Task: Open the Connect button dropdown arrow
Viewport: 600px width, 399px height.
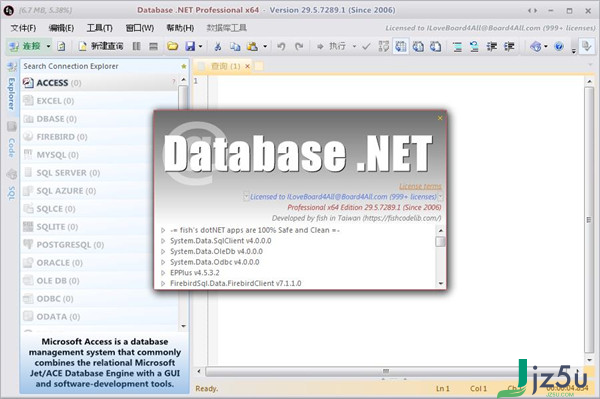Action: pos(49,47)
